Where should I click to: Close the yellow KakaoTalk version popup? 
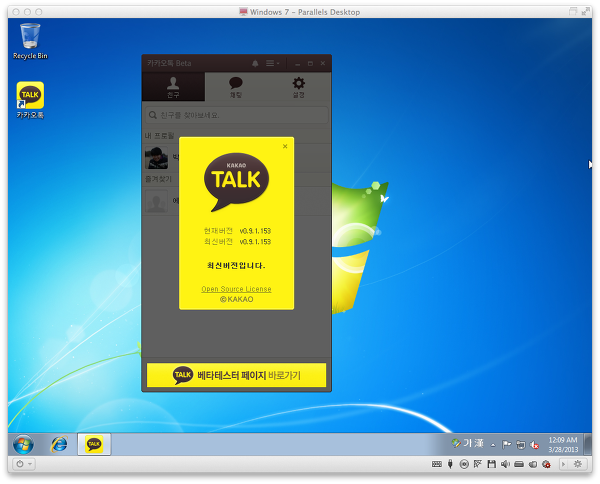point(285,146)
